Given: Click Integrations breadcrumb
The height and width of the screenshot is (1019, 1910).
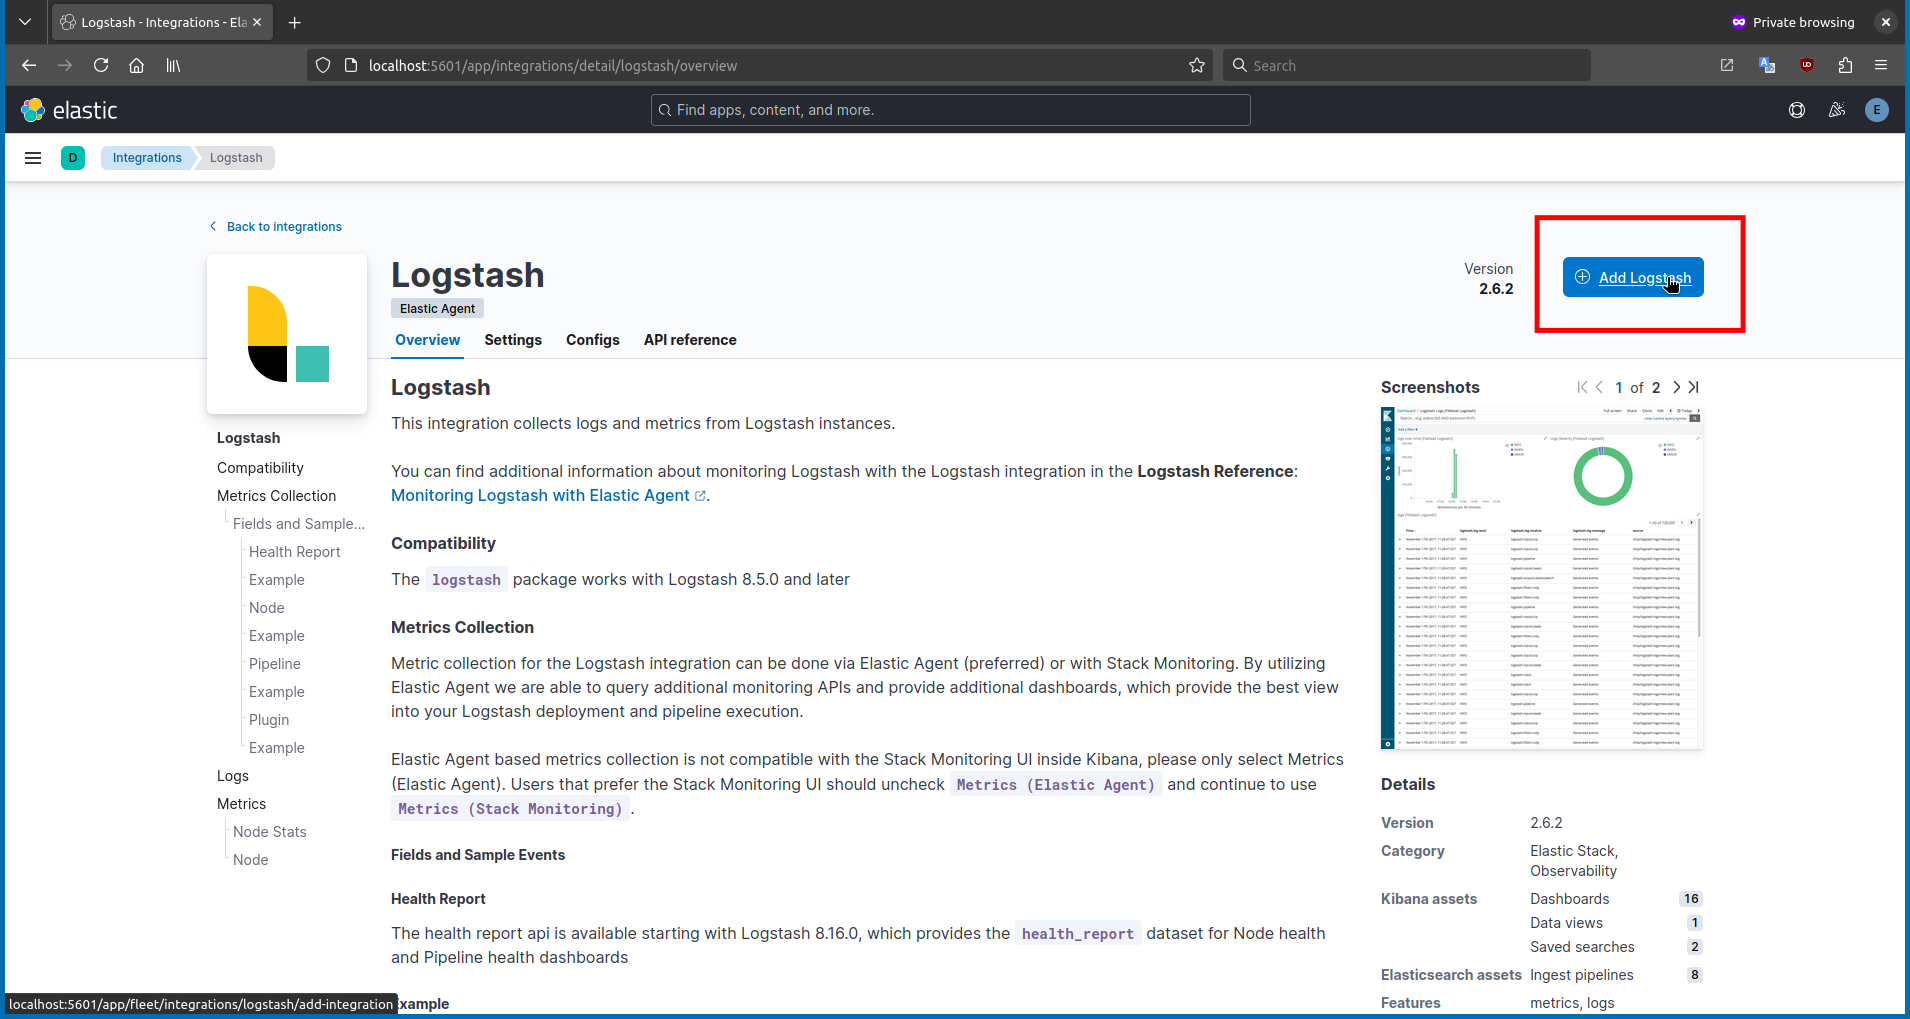Looking at the screenshot, I should coord(147,158).
